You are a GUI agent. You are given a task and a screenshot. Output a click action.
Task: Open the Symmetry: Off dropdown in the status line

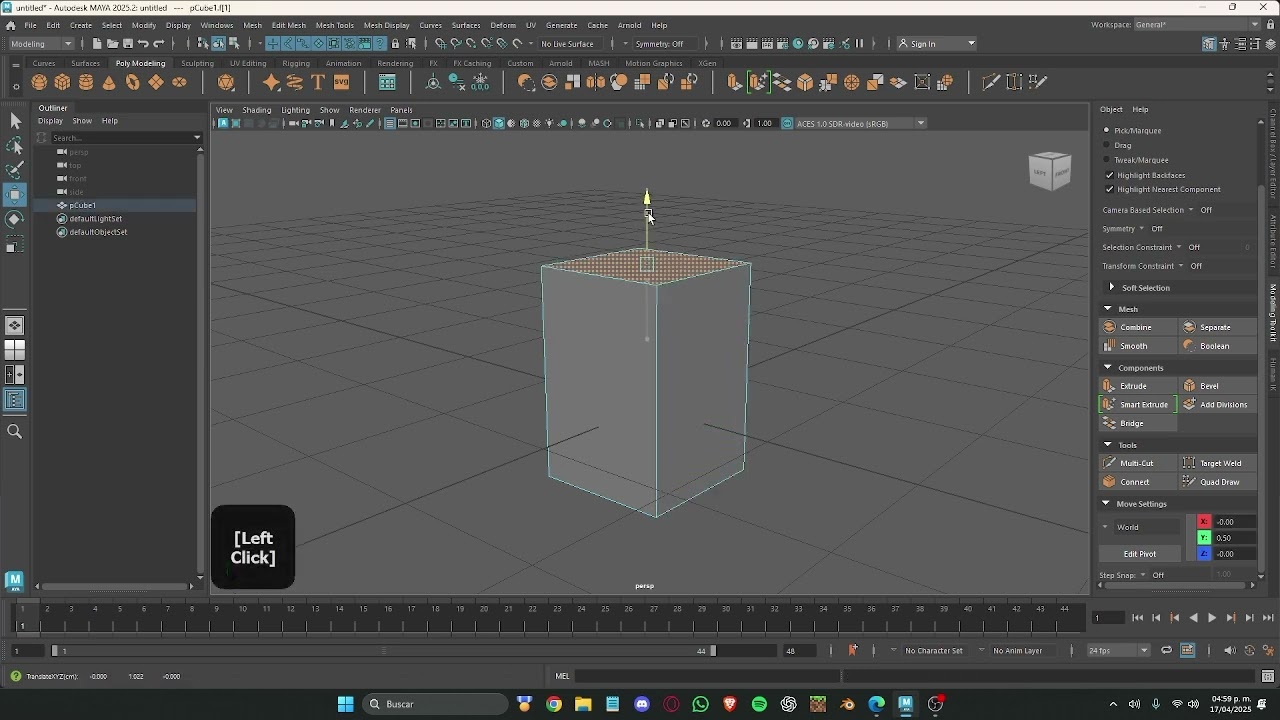point(667,44)
